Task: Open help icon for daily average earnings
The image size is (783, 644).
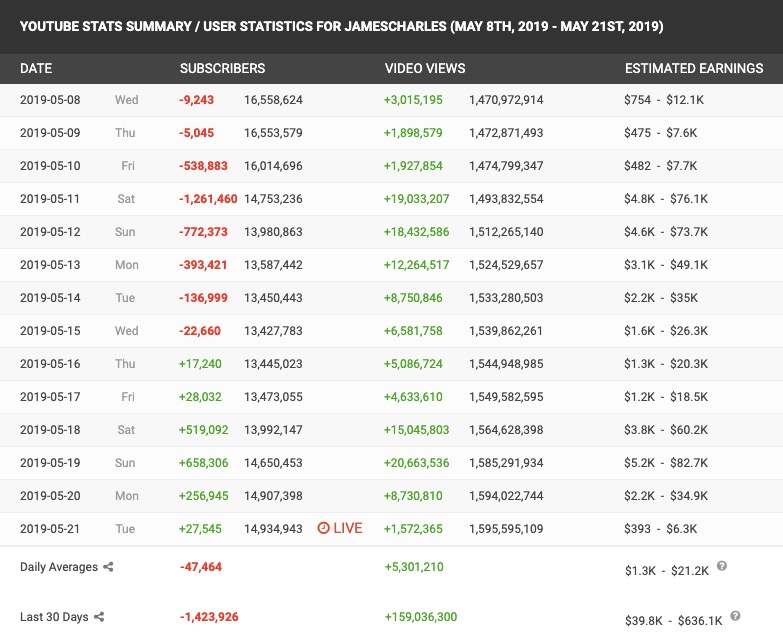Action: point(722,566)
